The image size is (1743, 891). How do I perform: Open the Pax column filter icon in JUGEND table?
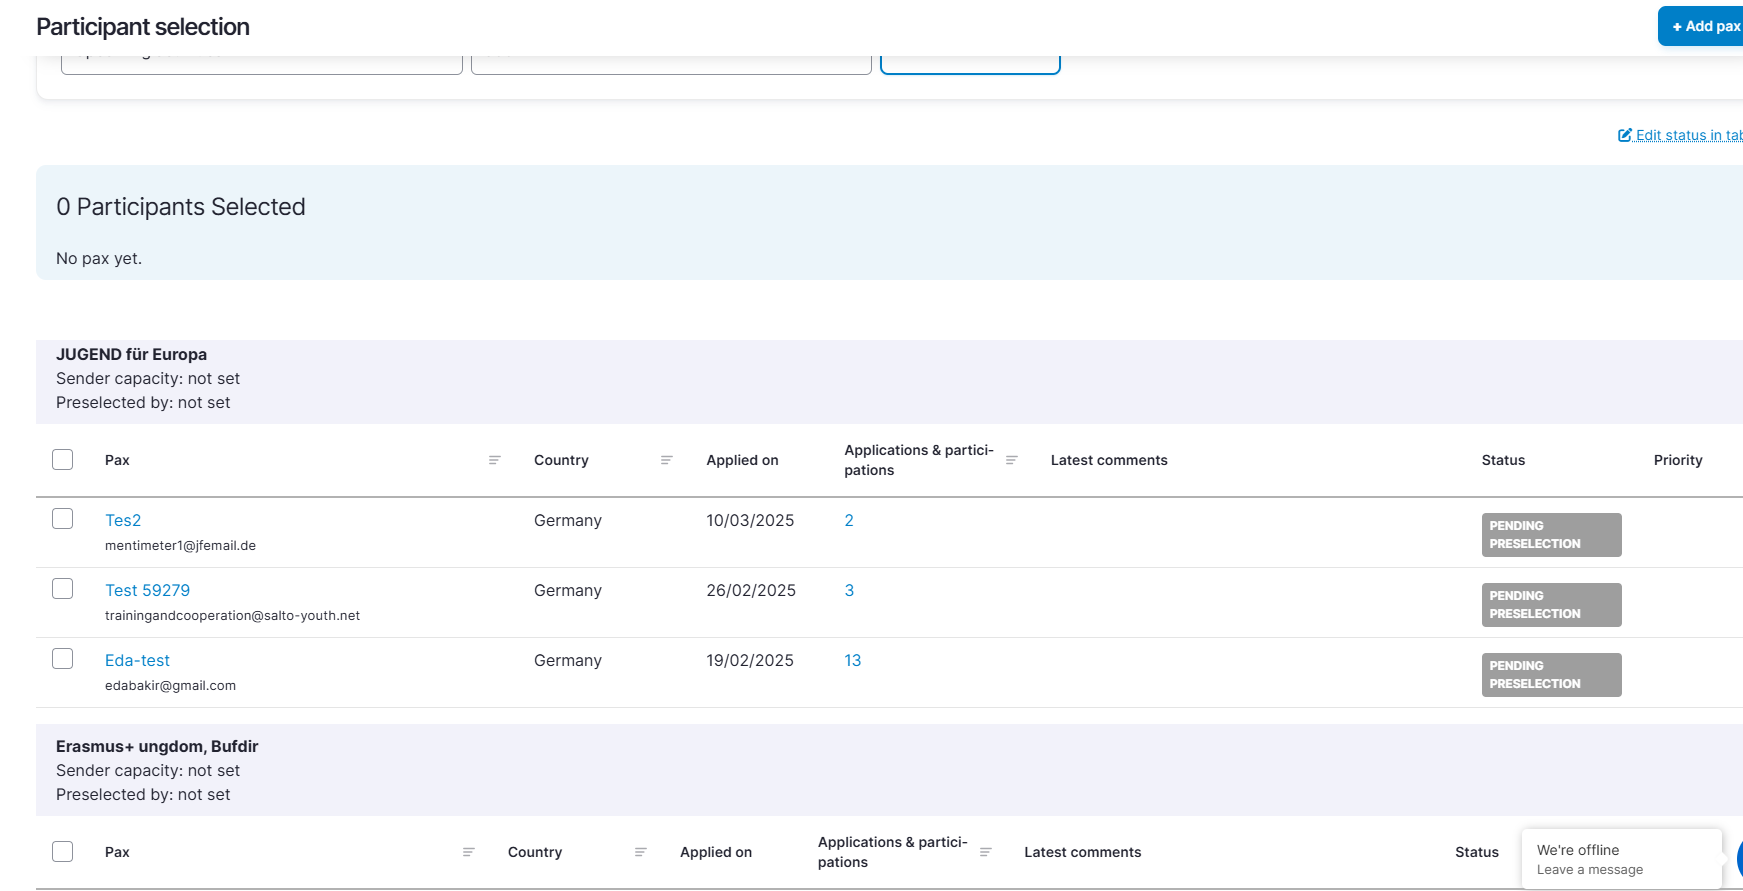[494, 460]
